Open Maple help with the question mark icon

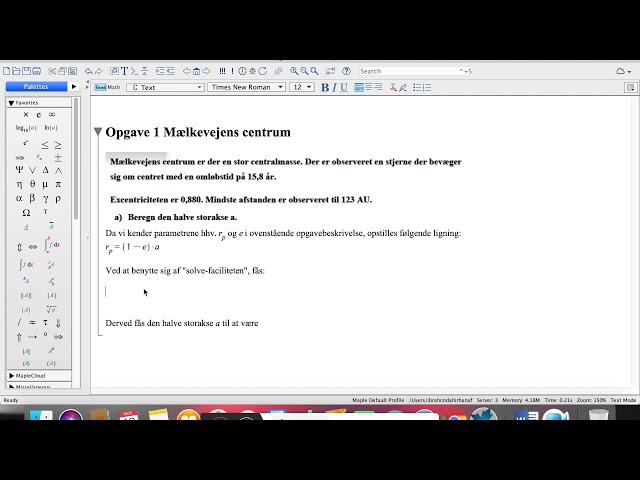pyautogui.click(x=347, y=71)
